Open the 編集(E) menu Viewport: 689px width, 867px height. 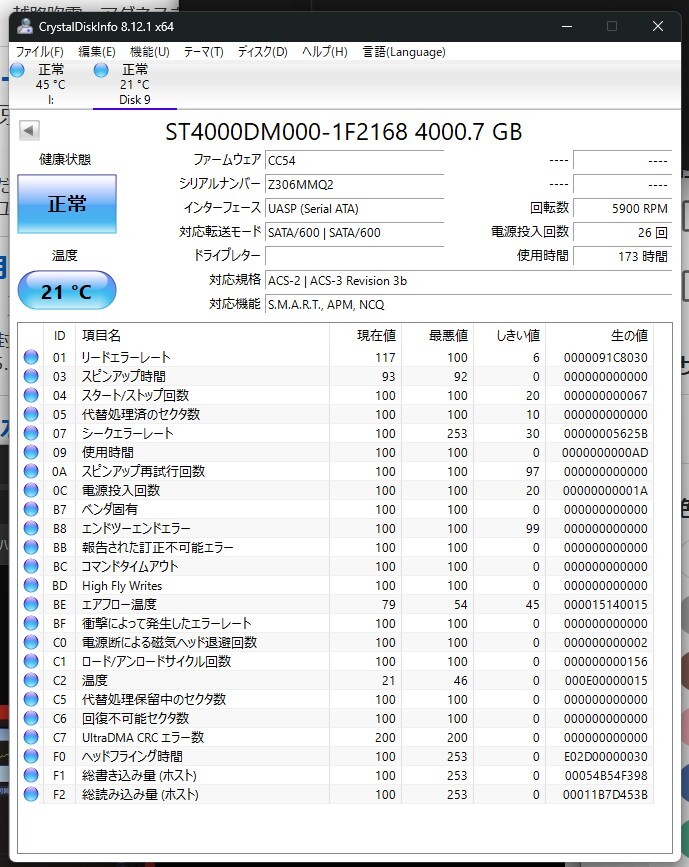[x=97, y=51]
